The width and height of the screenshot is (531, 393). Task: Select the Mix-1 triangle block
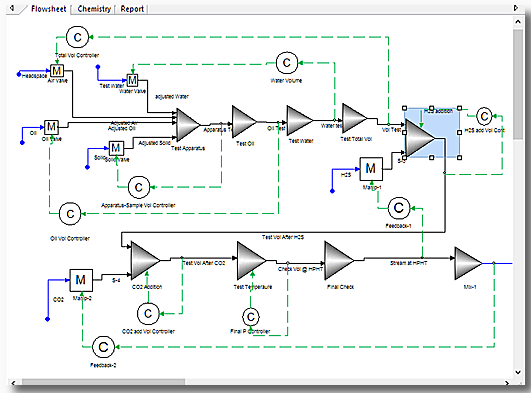point(468,263)
